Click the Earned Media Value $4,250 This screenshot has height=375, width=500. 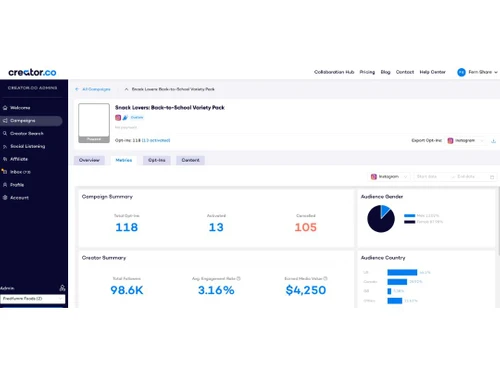click(x=306, y=290)
